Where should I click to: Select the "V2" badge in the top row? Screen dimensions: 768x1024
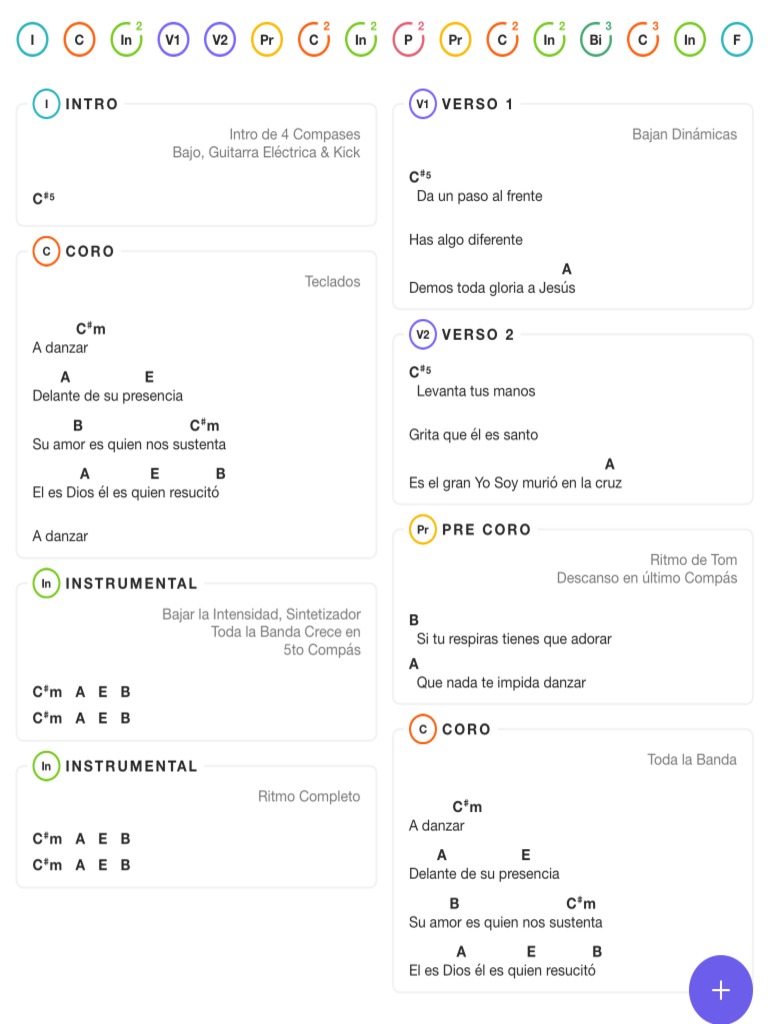coord(220,40)
